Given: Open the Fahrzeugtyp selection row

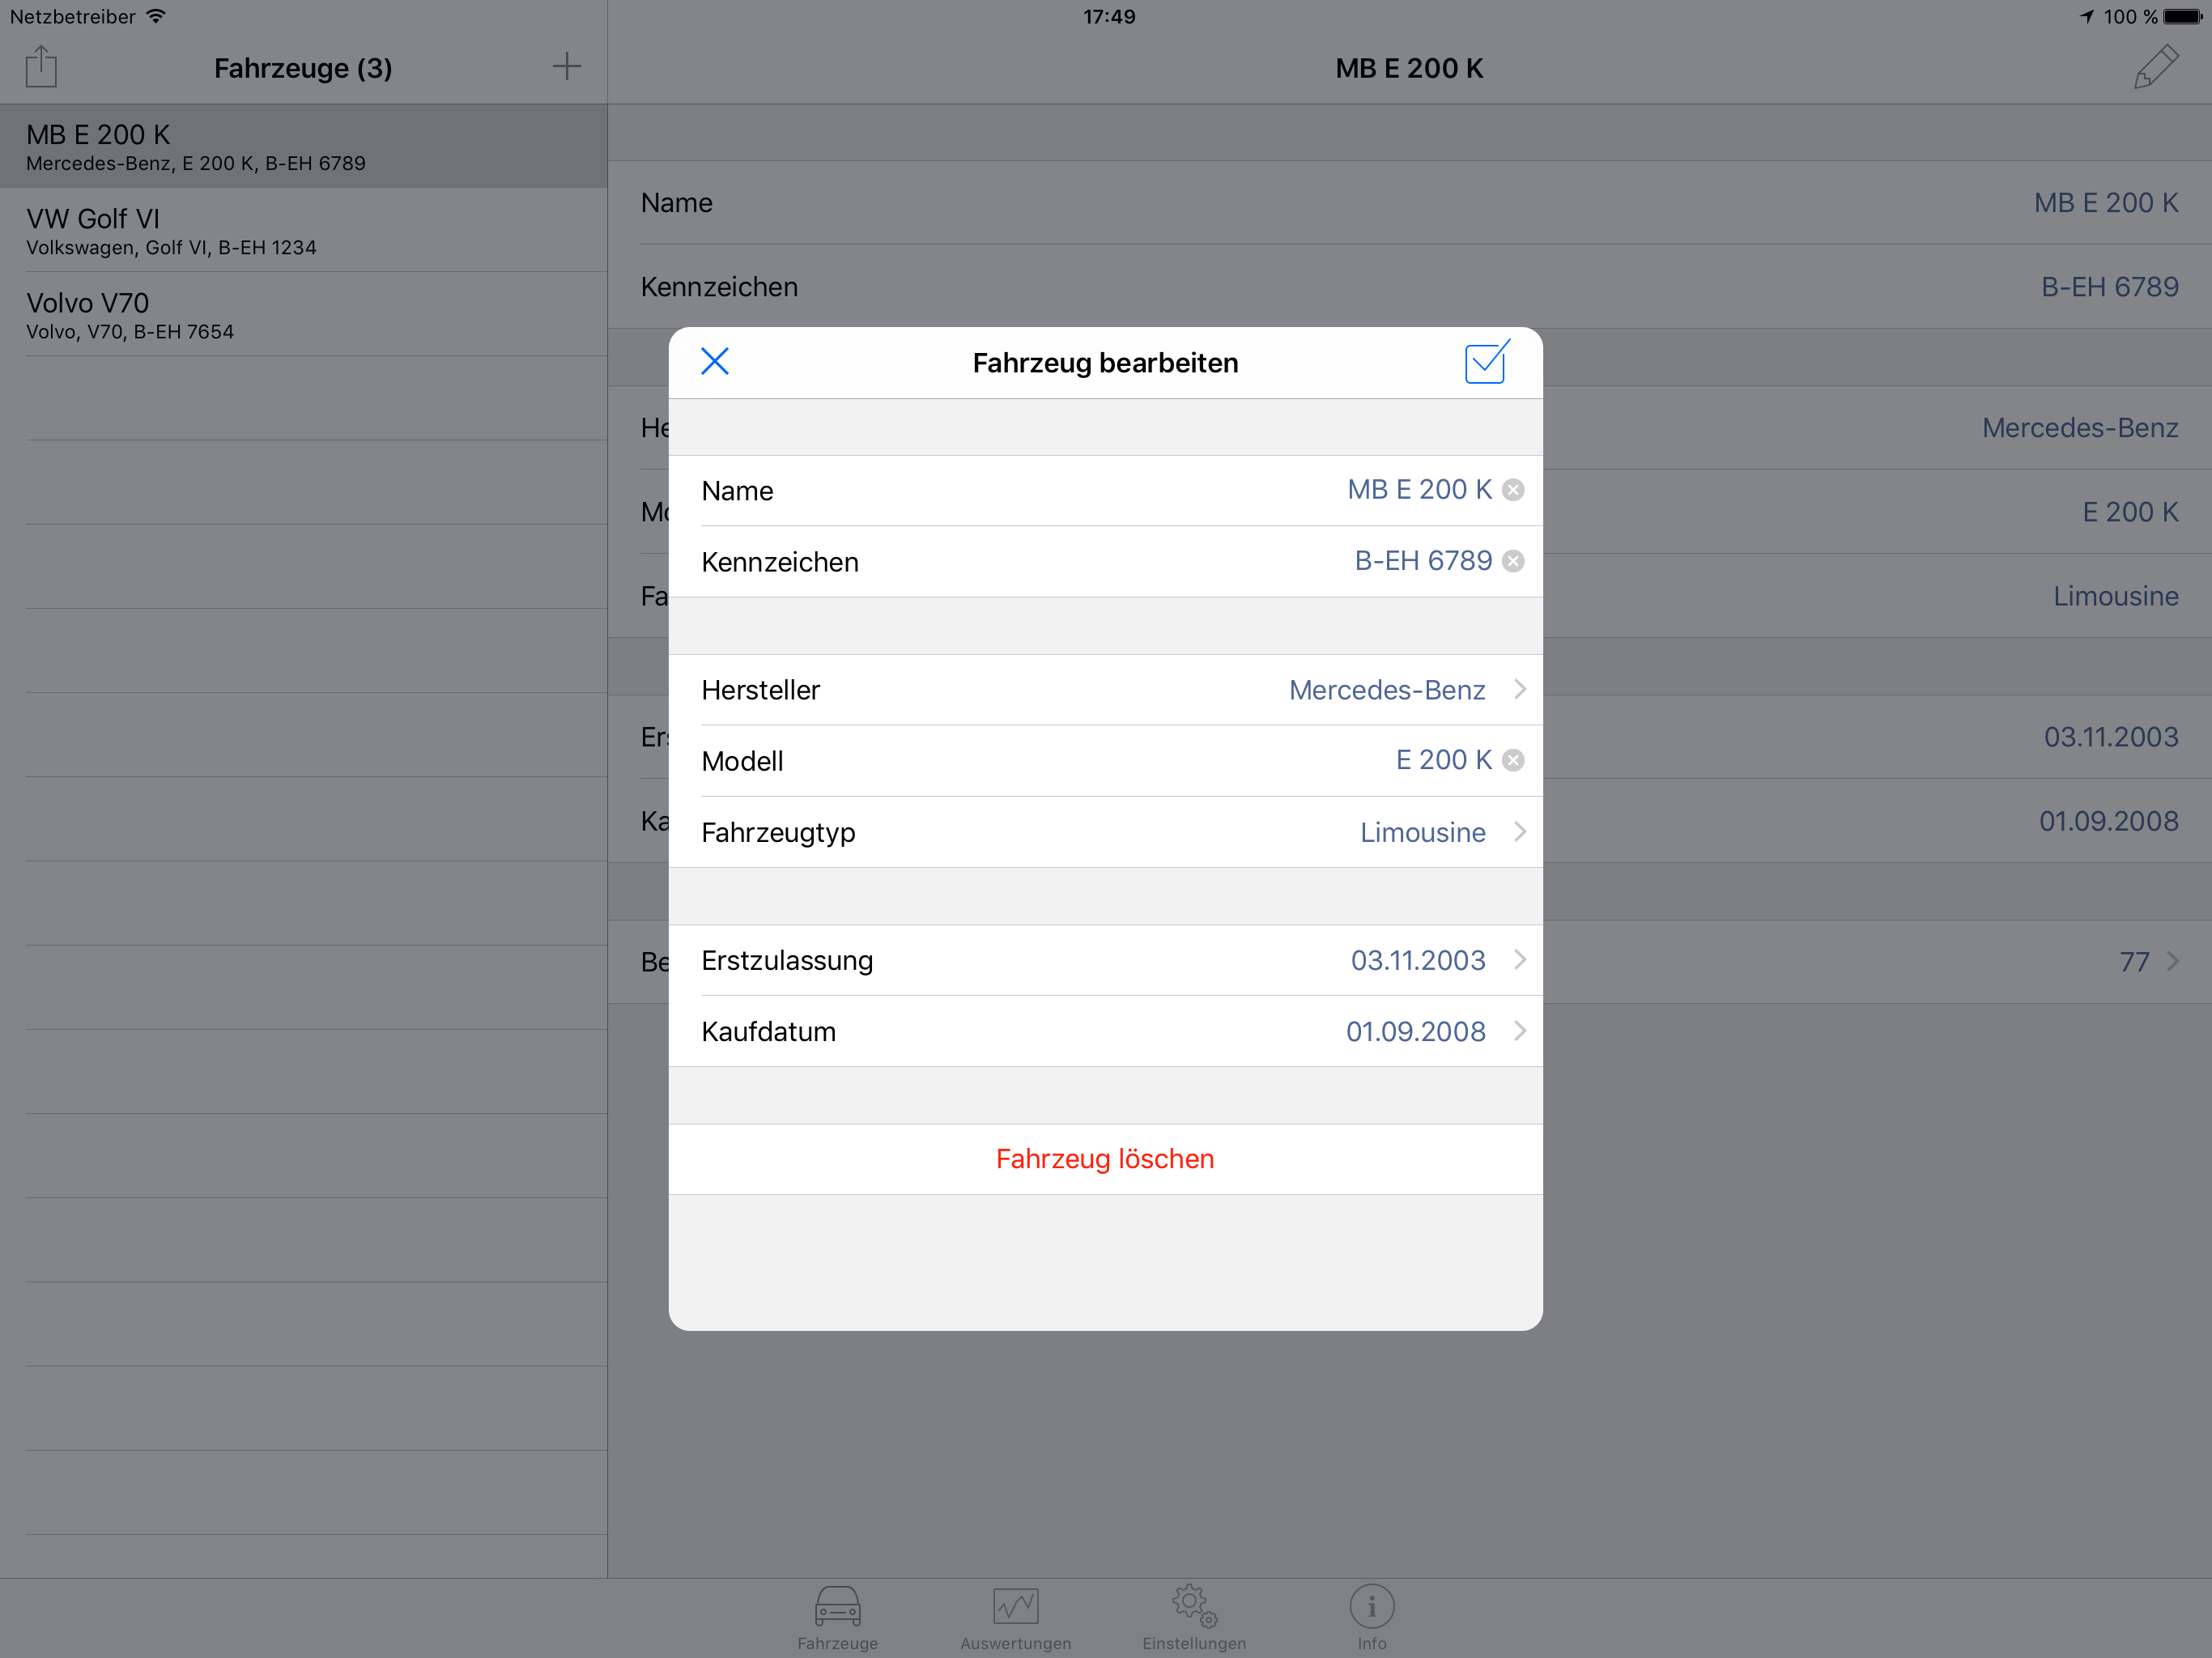Looking at the screenshot, I should pos(1105,832).
